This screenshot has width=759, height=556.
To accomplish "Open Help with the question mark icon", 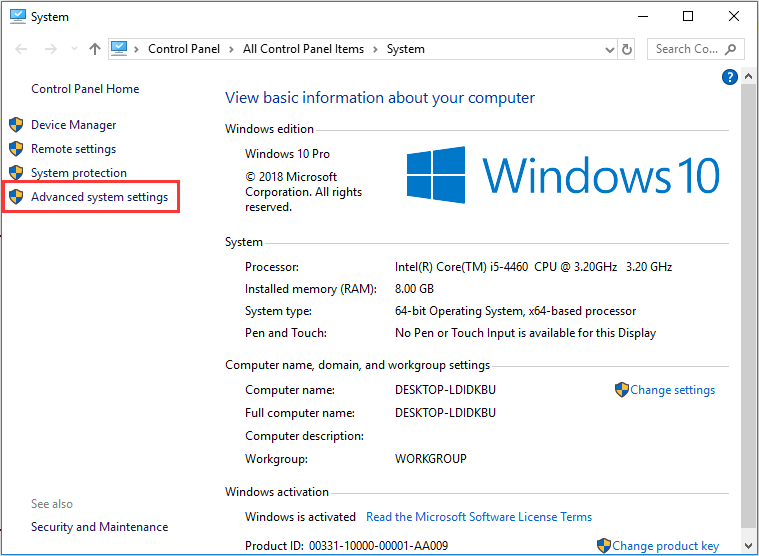I will (729, 77).
